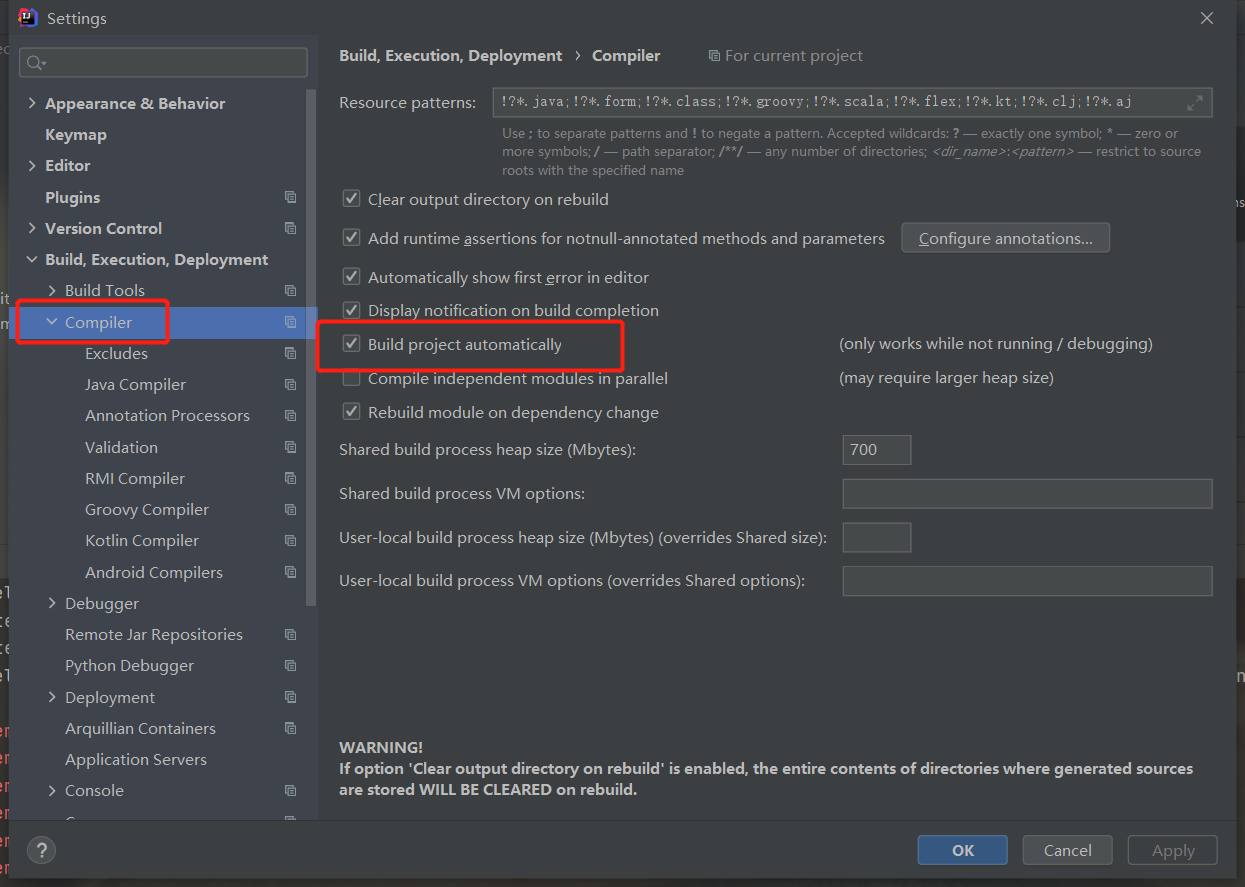Click the project-level icon next to Validation

[x=291, y=447]
